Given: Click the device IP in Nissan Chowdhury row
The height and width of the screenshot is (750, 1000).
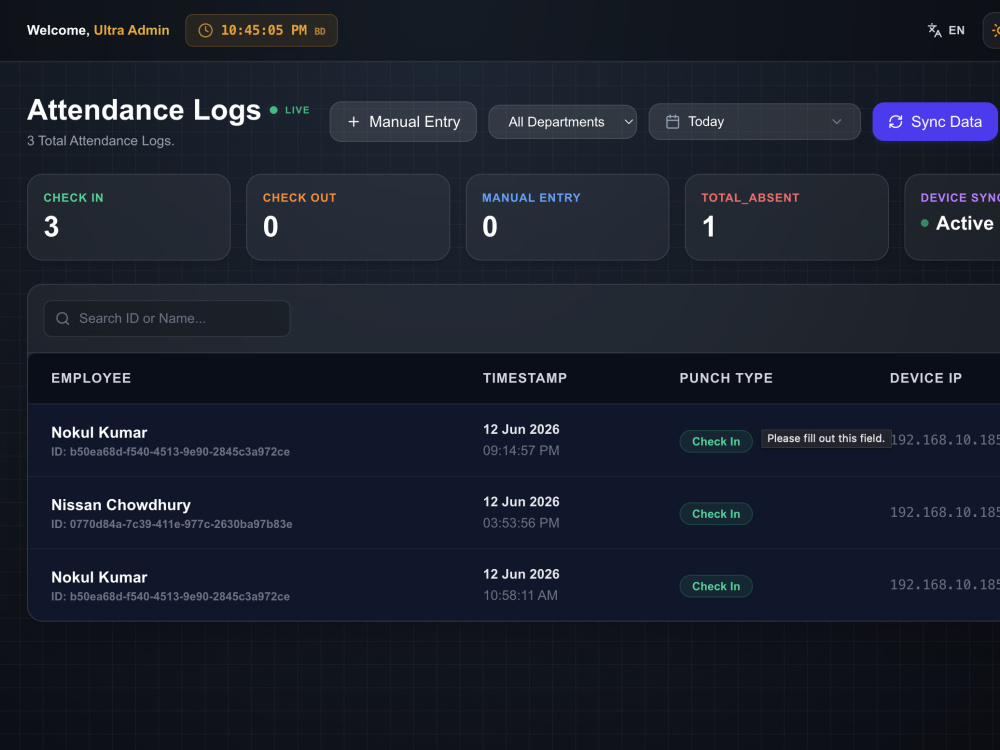Looking at the screenshot, I should (945, 512).
